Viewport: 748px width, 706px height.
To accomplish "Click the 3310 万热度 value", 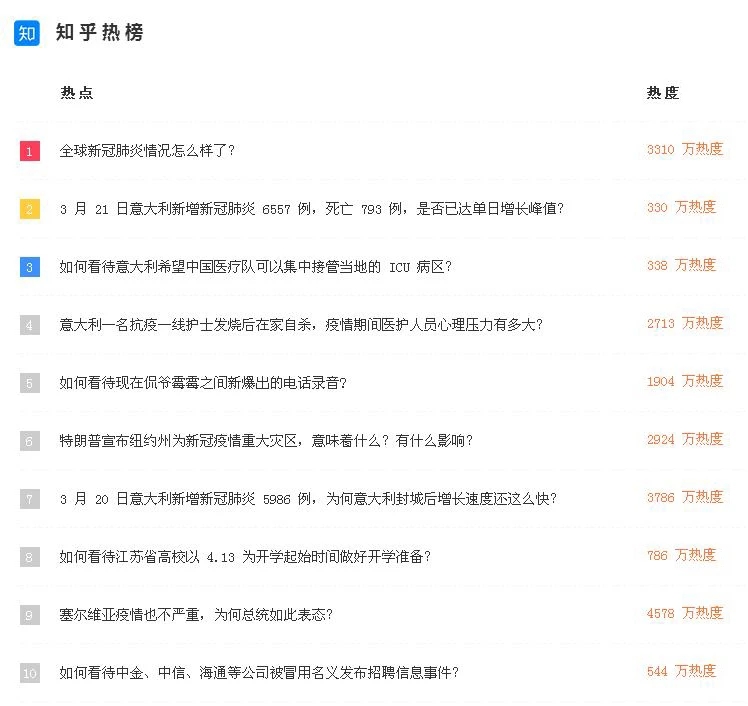I will click(x=685, y=149).
